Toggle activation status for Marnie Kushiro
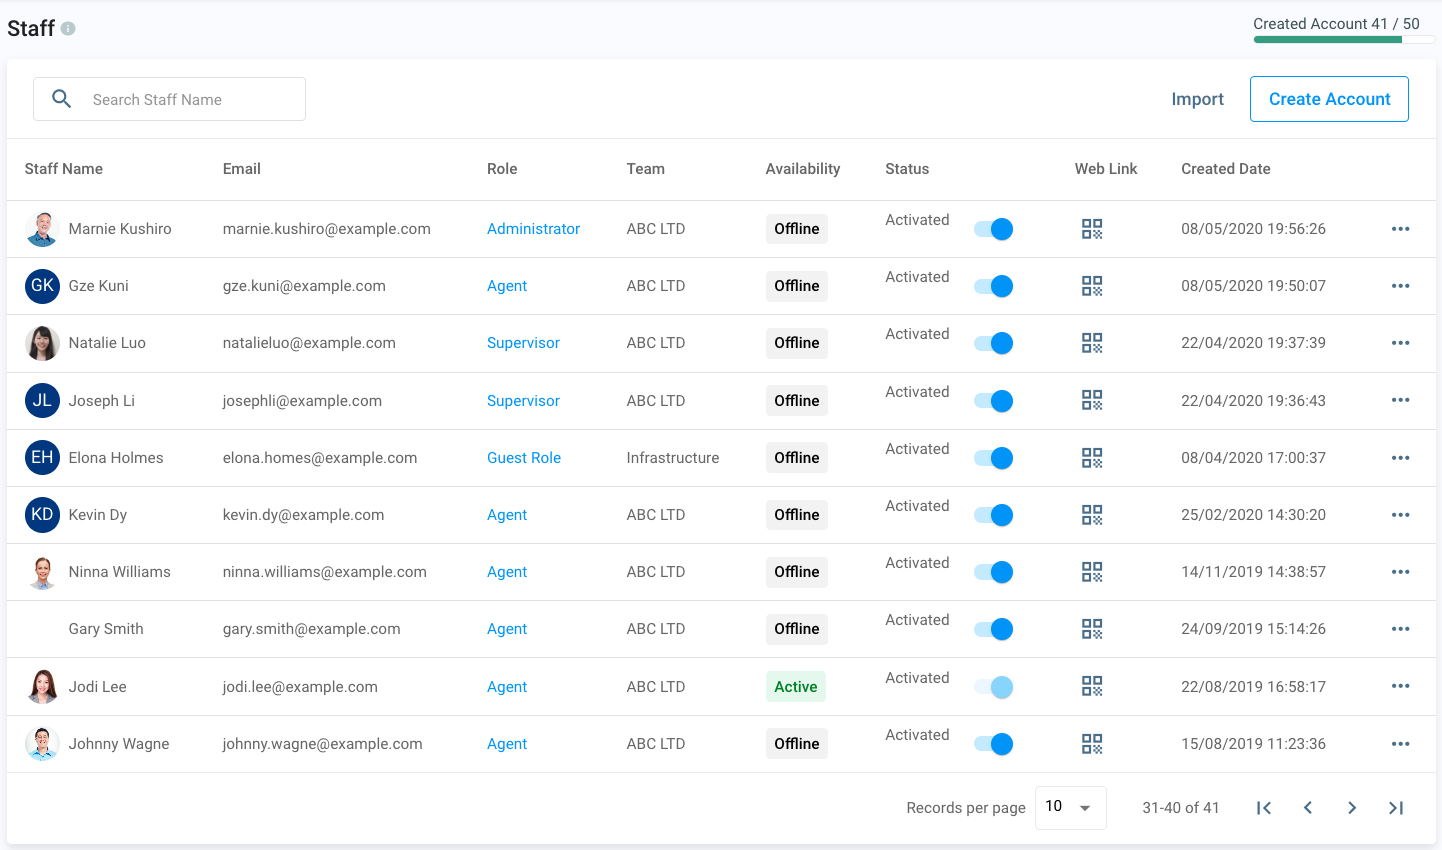Viewport: 1442px width, 850px height. 994,229
